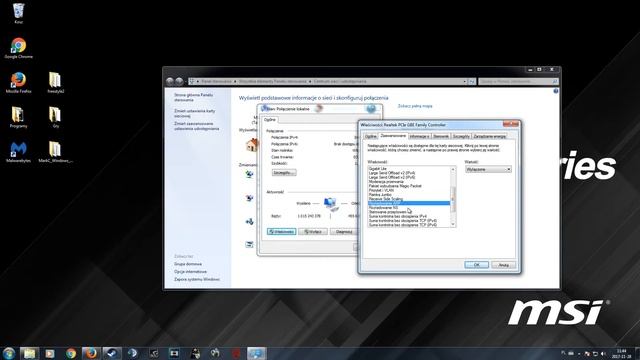The height and width of the screenshot is (360, 640).
Task: Click the clock in the system tray
Action: point(621,353)
